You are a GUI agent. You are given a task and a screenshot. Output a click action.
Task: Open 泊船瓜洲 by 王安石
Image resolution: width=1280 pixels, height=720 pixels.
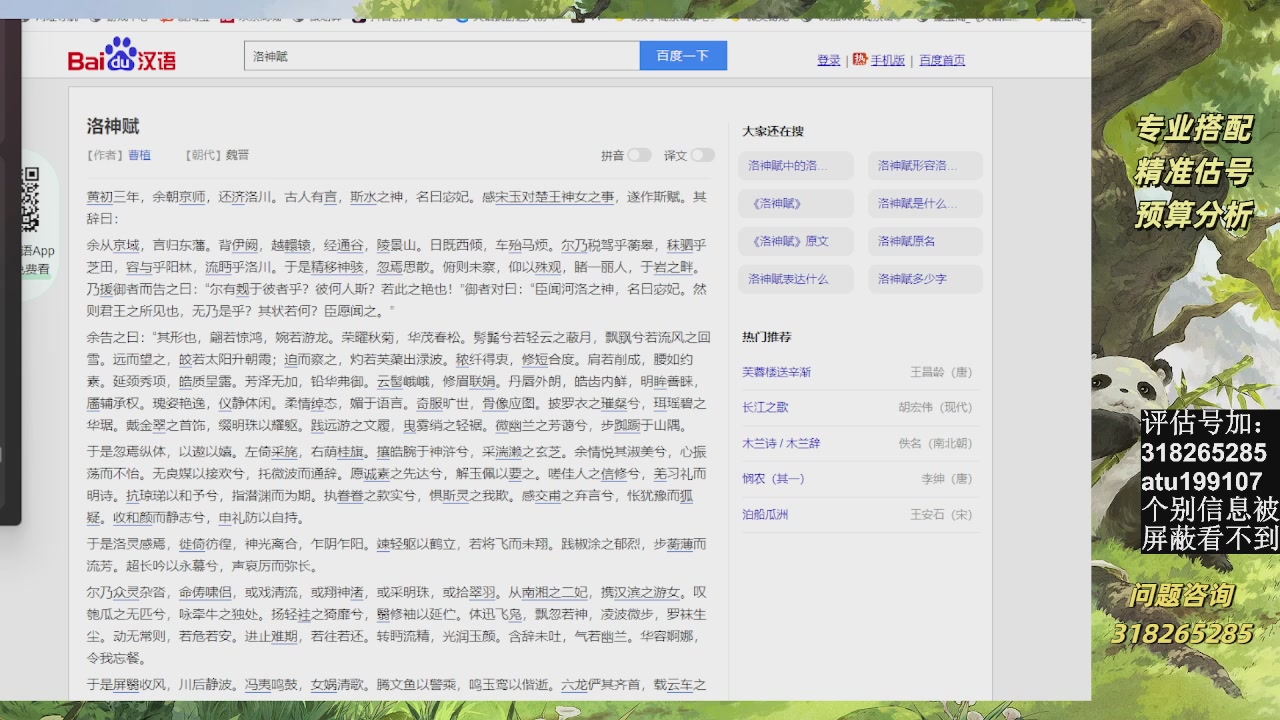tap(766, 515)
